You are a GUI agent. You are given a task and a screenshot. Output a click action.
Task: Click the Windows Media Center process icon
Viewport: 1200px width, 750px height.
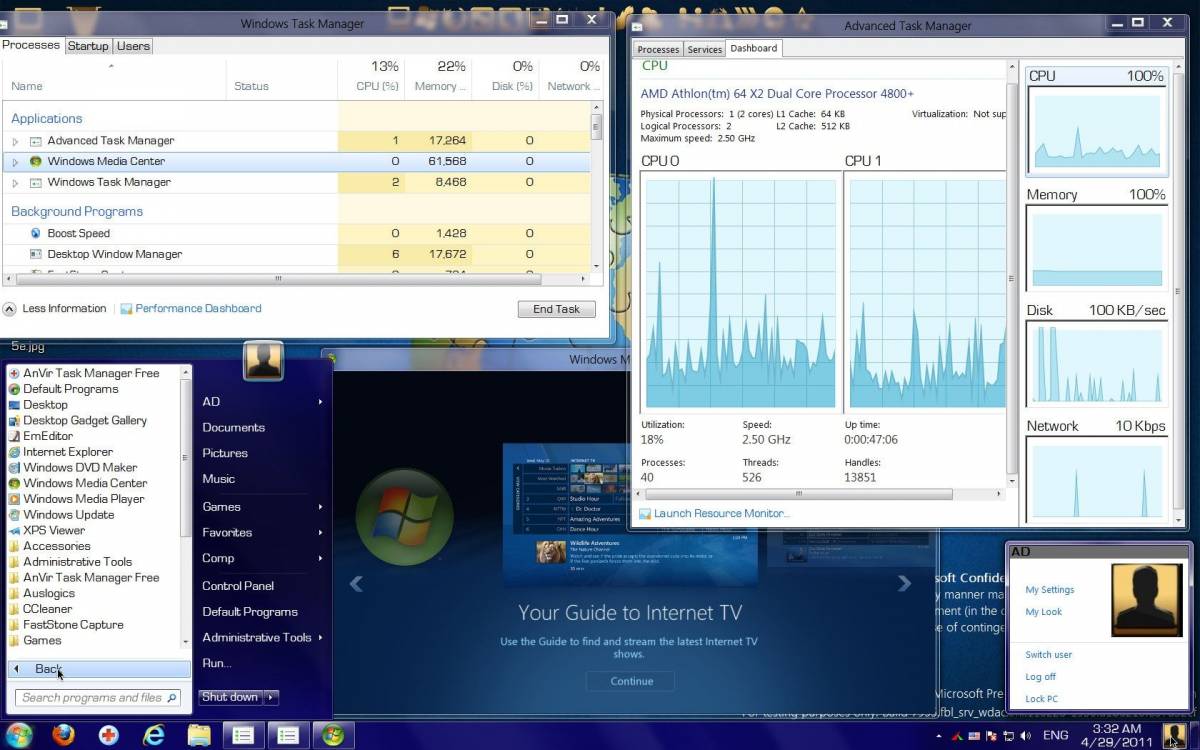[36, 161]
